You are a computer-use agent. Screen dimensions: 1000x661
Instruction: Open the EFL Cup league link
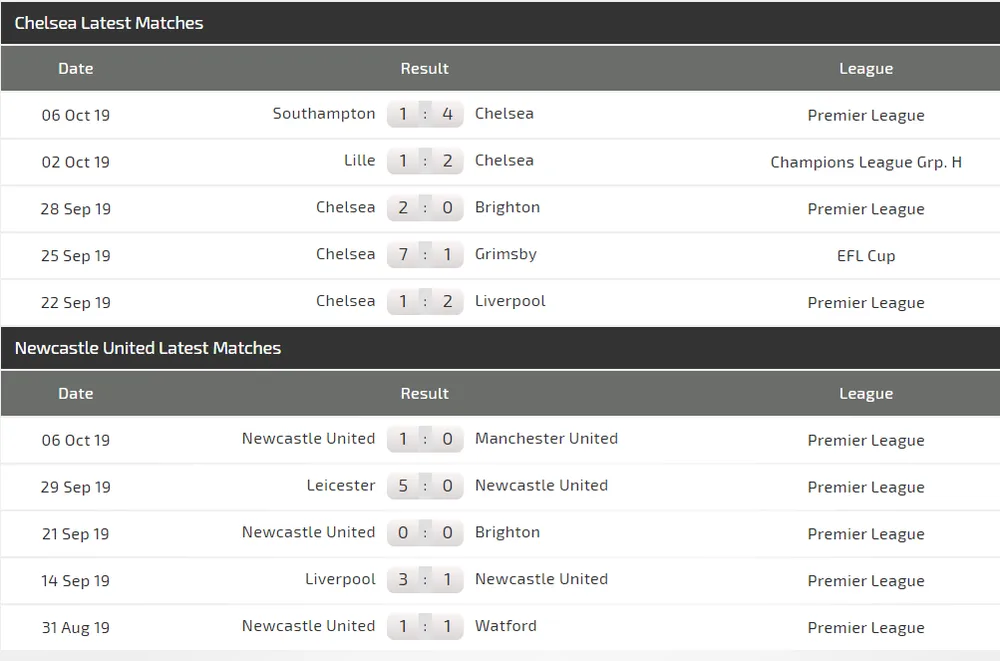(x=866, y=256)
